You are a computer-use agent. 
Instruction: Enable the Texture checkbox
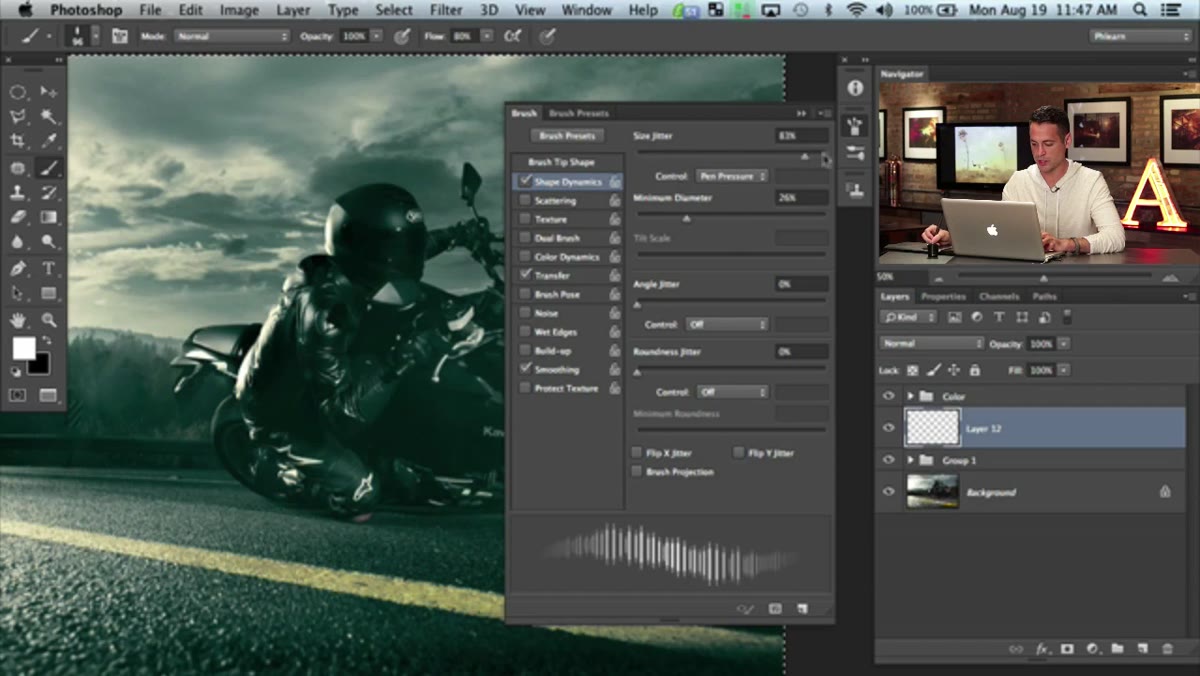tap(525, 219)
